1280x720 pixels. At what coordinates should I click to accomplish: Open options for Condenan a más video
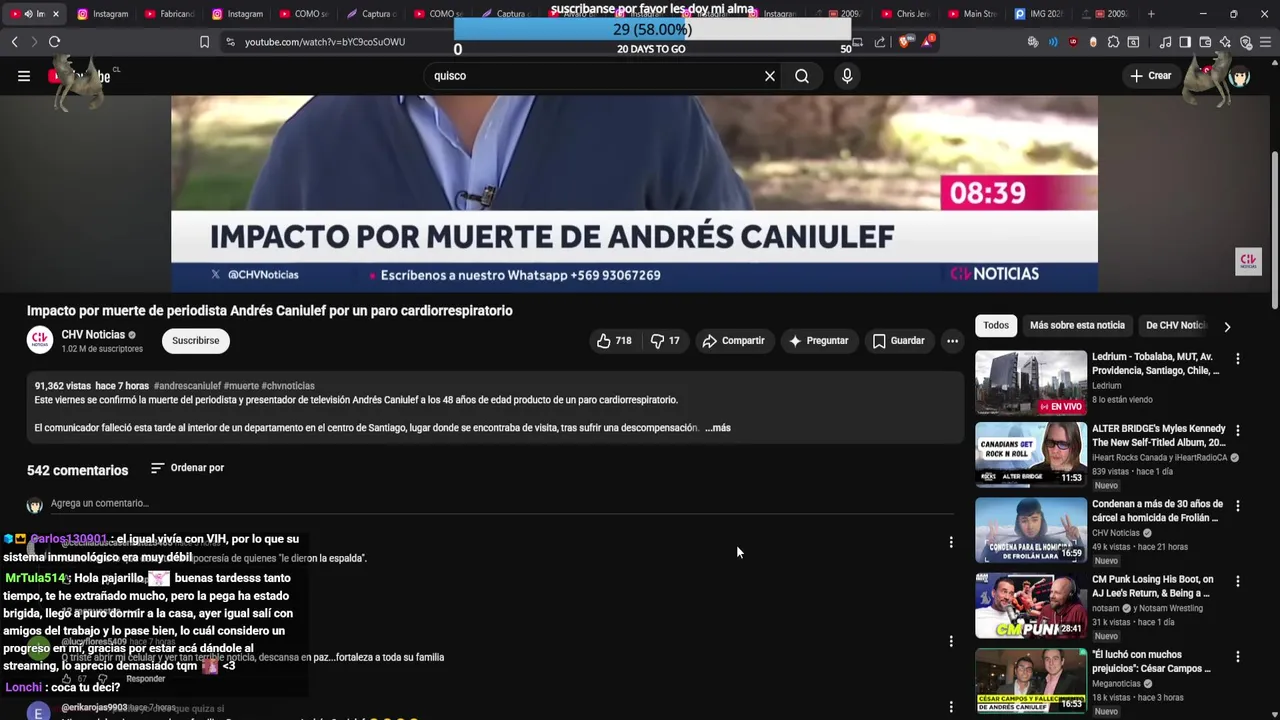pos(1238,506)
